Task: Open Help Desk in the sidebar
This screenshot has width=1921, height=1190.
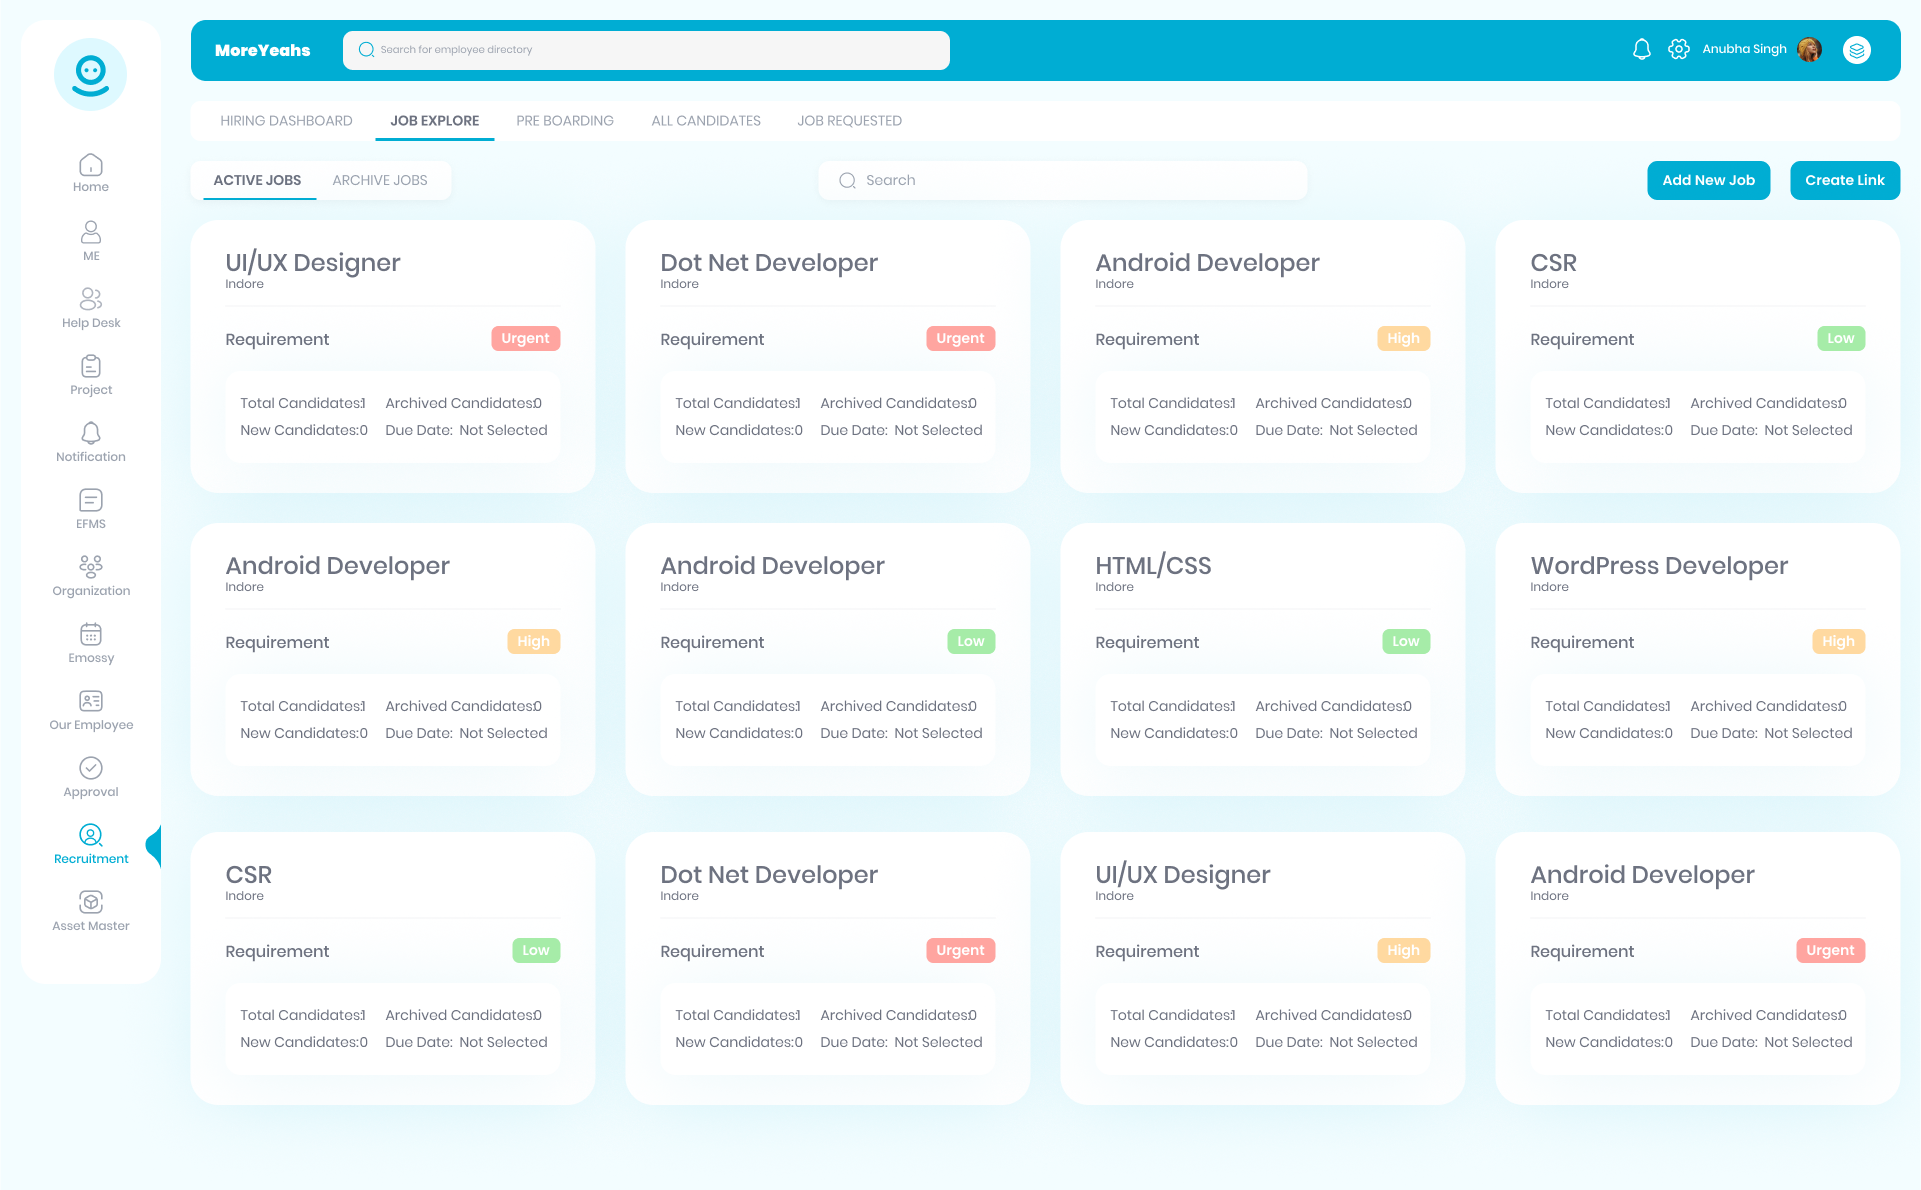Action: pyautogui.click(x=91, y=308)
